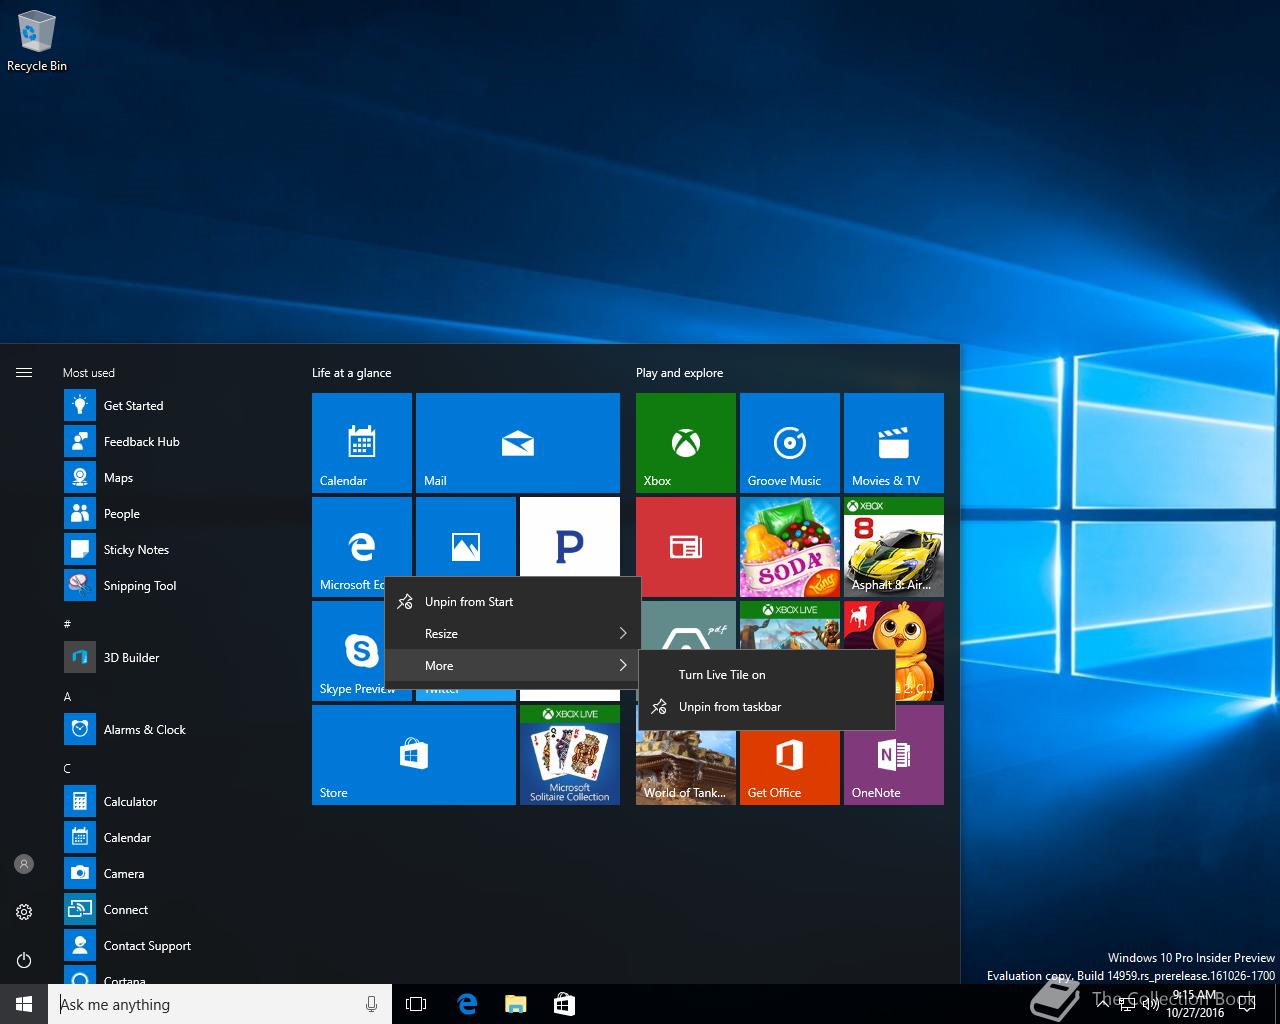Expand the Resize submenu
This screenshot has height=1024, width=1280.
[512, 633]
